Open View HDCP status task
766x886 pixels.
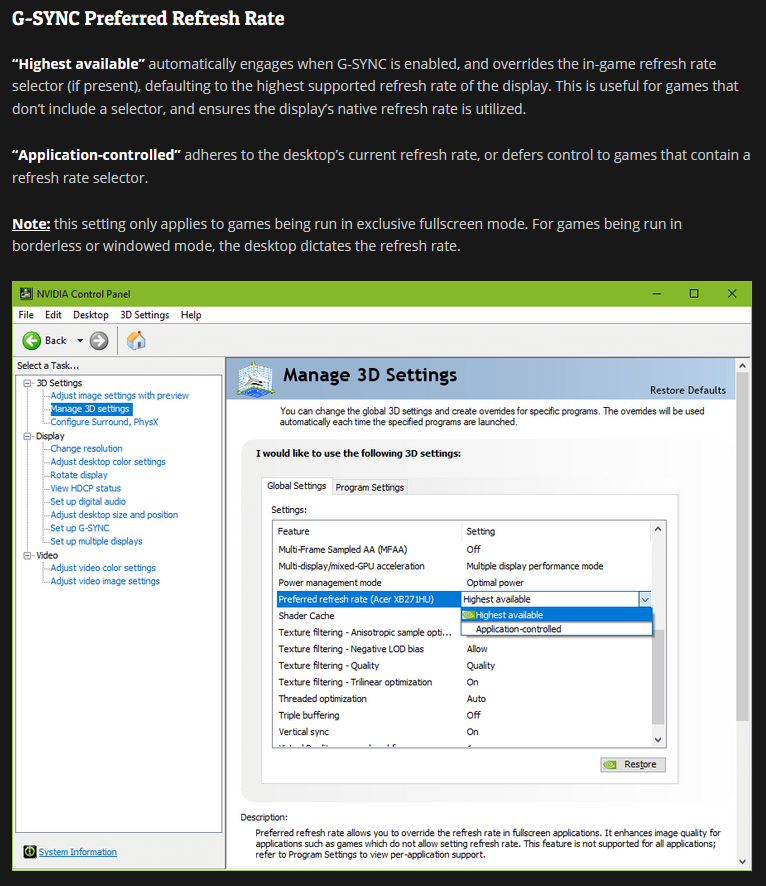85,488
